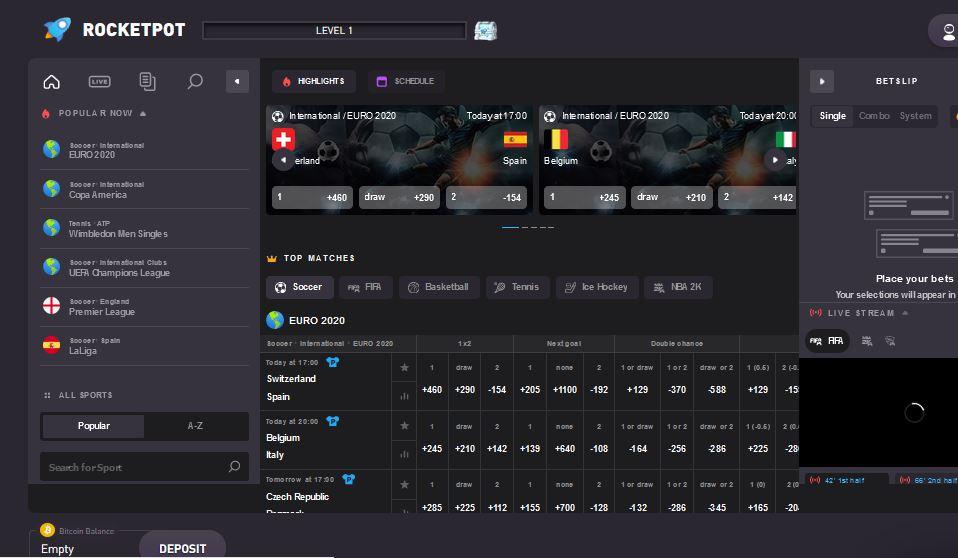
Task: Select the FIFA live stream filter
Action: (x=827, y=341)
